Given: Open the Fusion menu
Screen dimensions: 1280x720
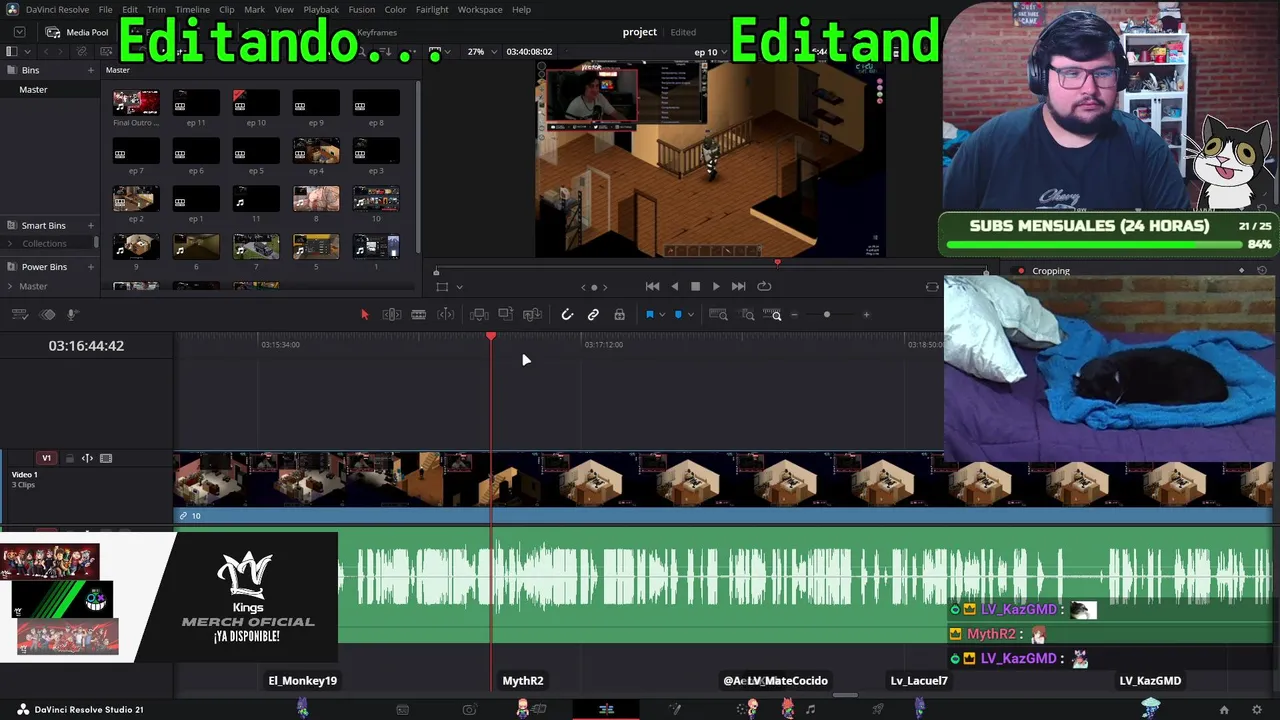Looking at the screenshot, I should click(362, 10).
